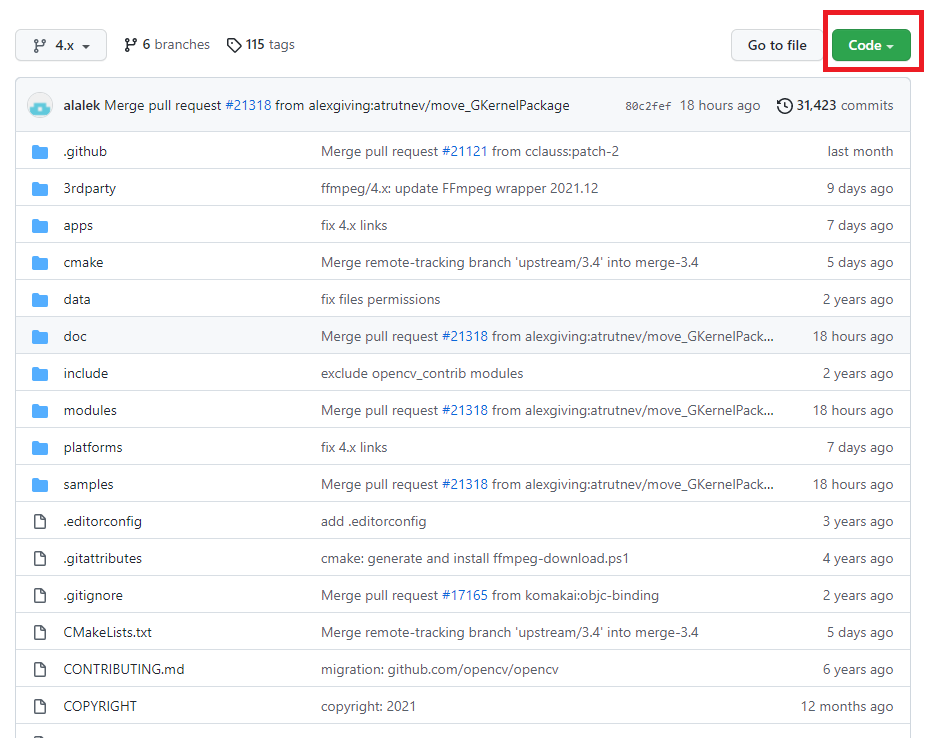Click 'copyright: 2021' commit message

tap(368, 707)
